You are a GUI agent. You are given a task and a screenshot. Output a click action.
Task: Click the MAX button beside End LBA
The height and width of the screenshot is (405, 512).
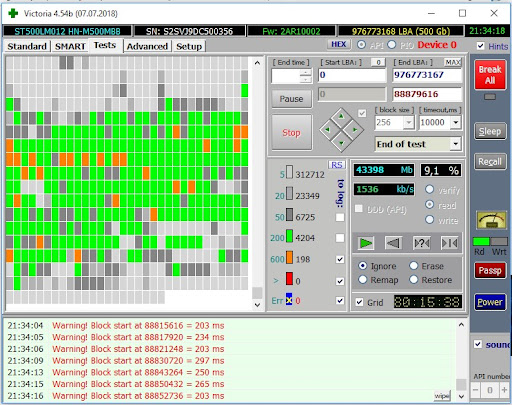coord(453,62)
